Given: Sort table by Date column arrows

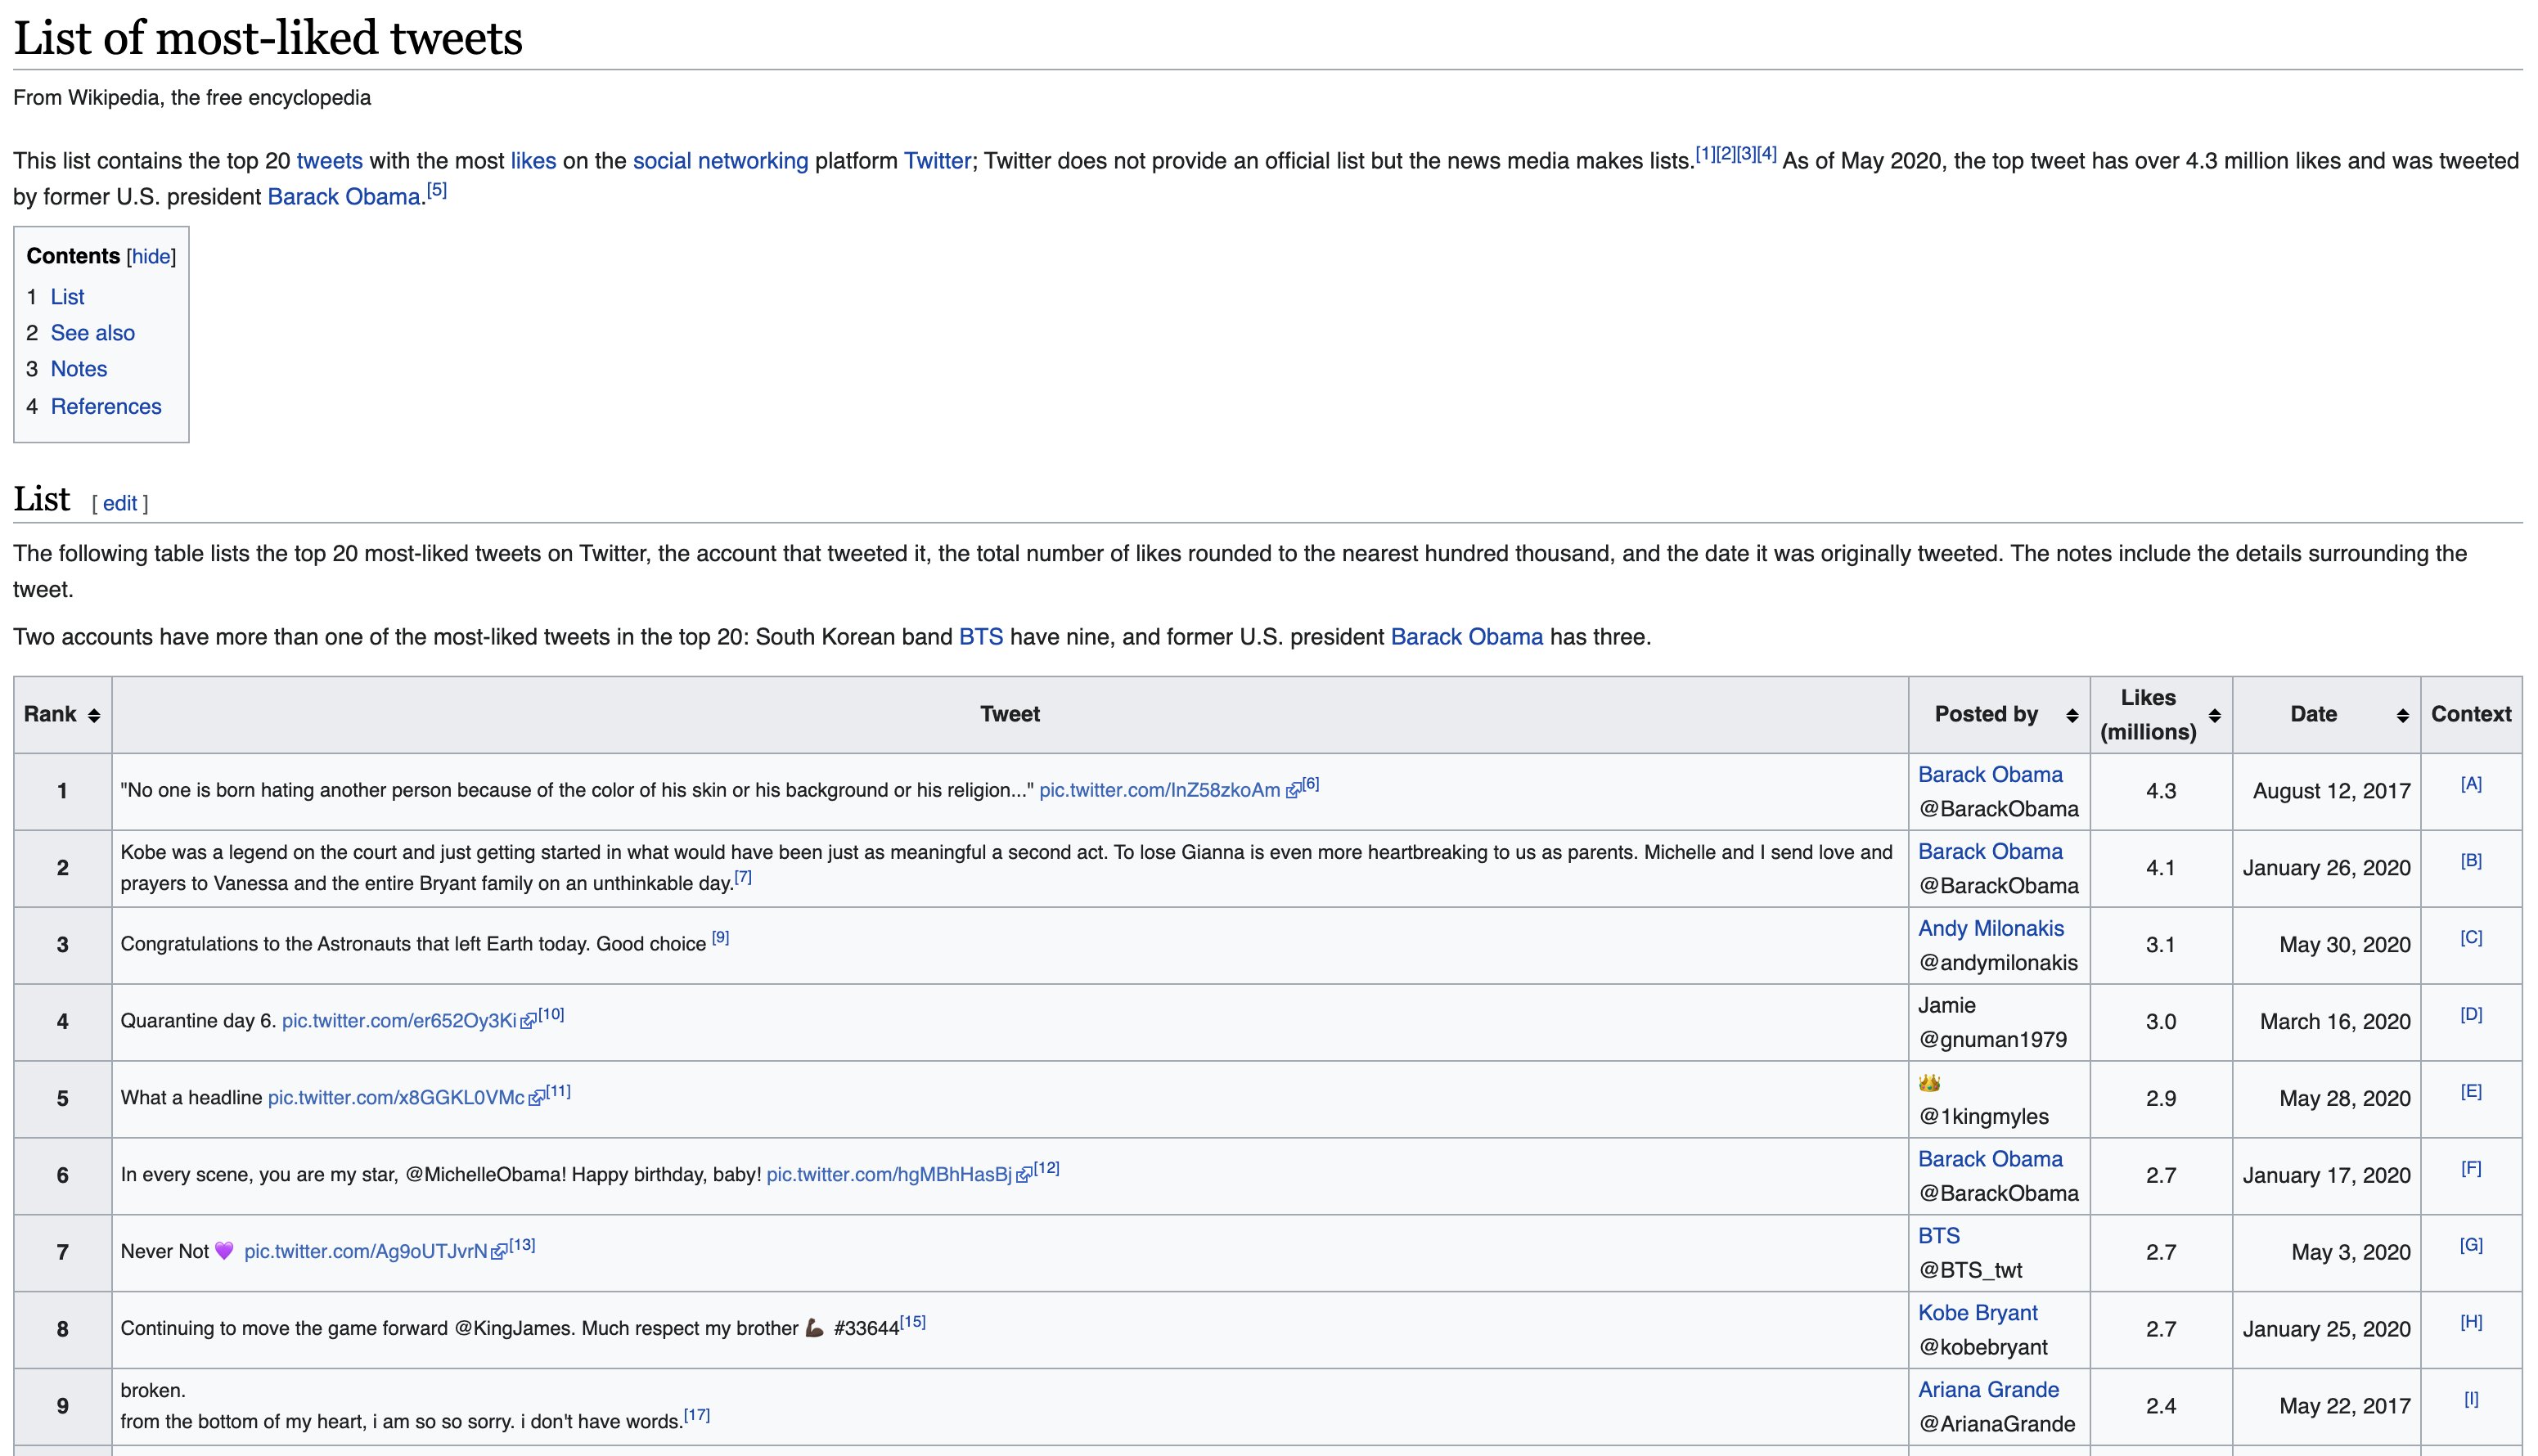Looking at the screenshot, I should (2403, 715).
